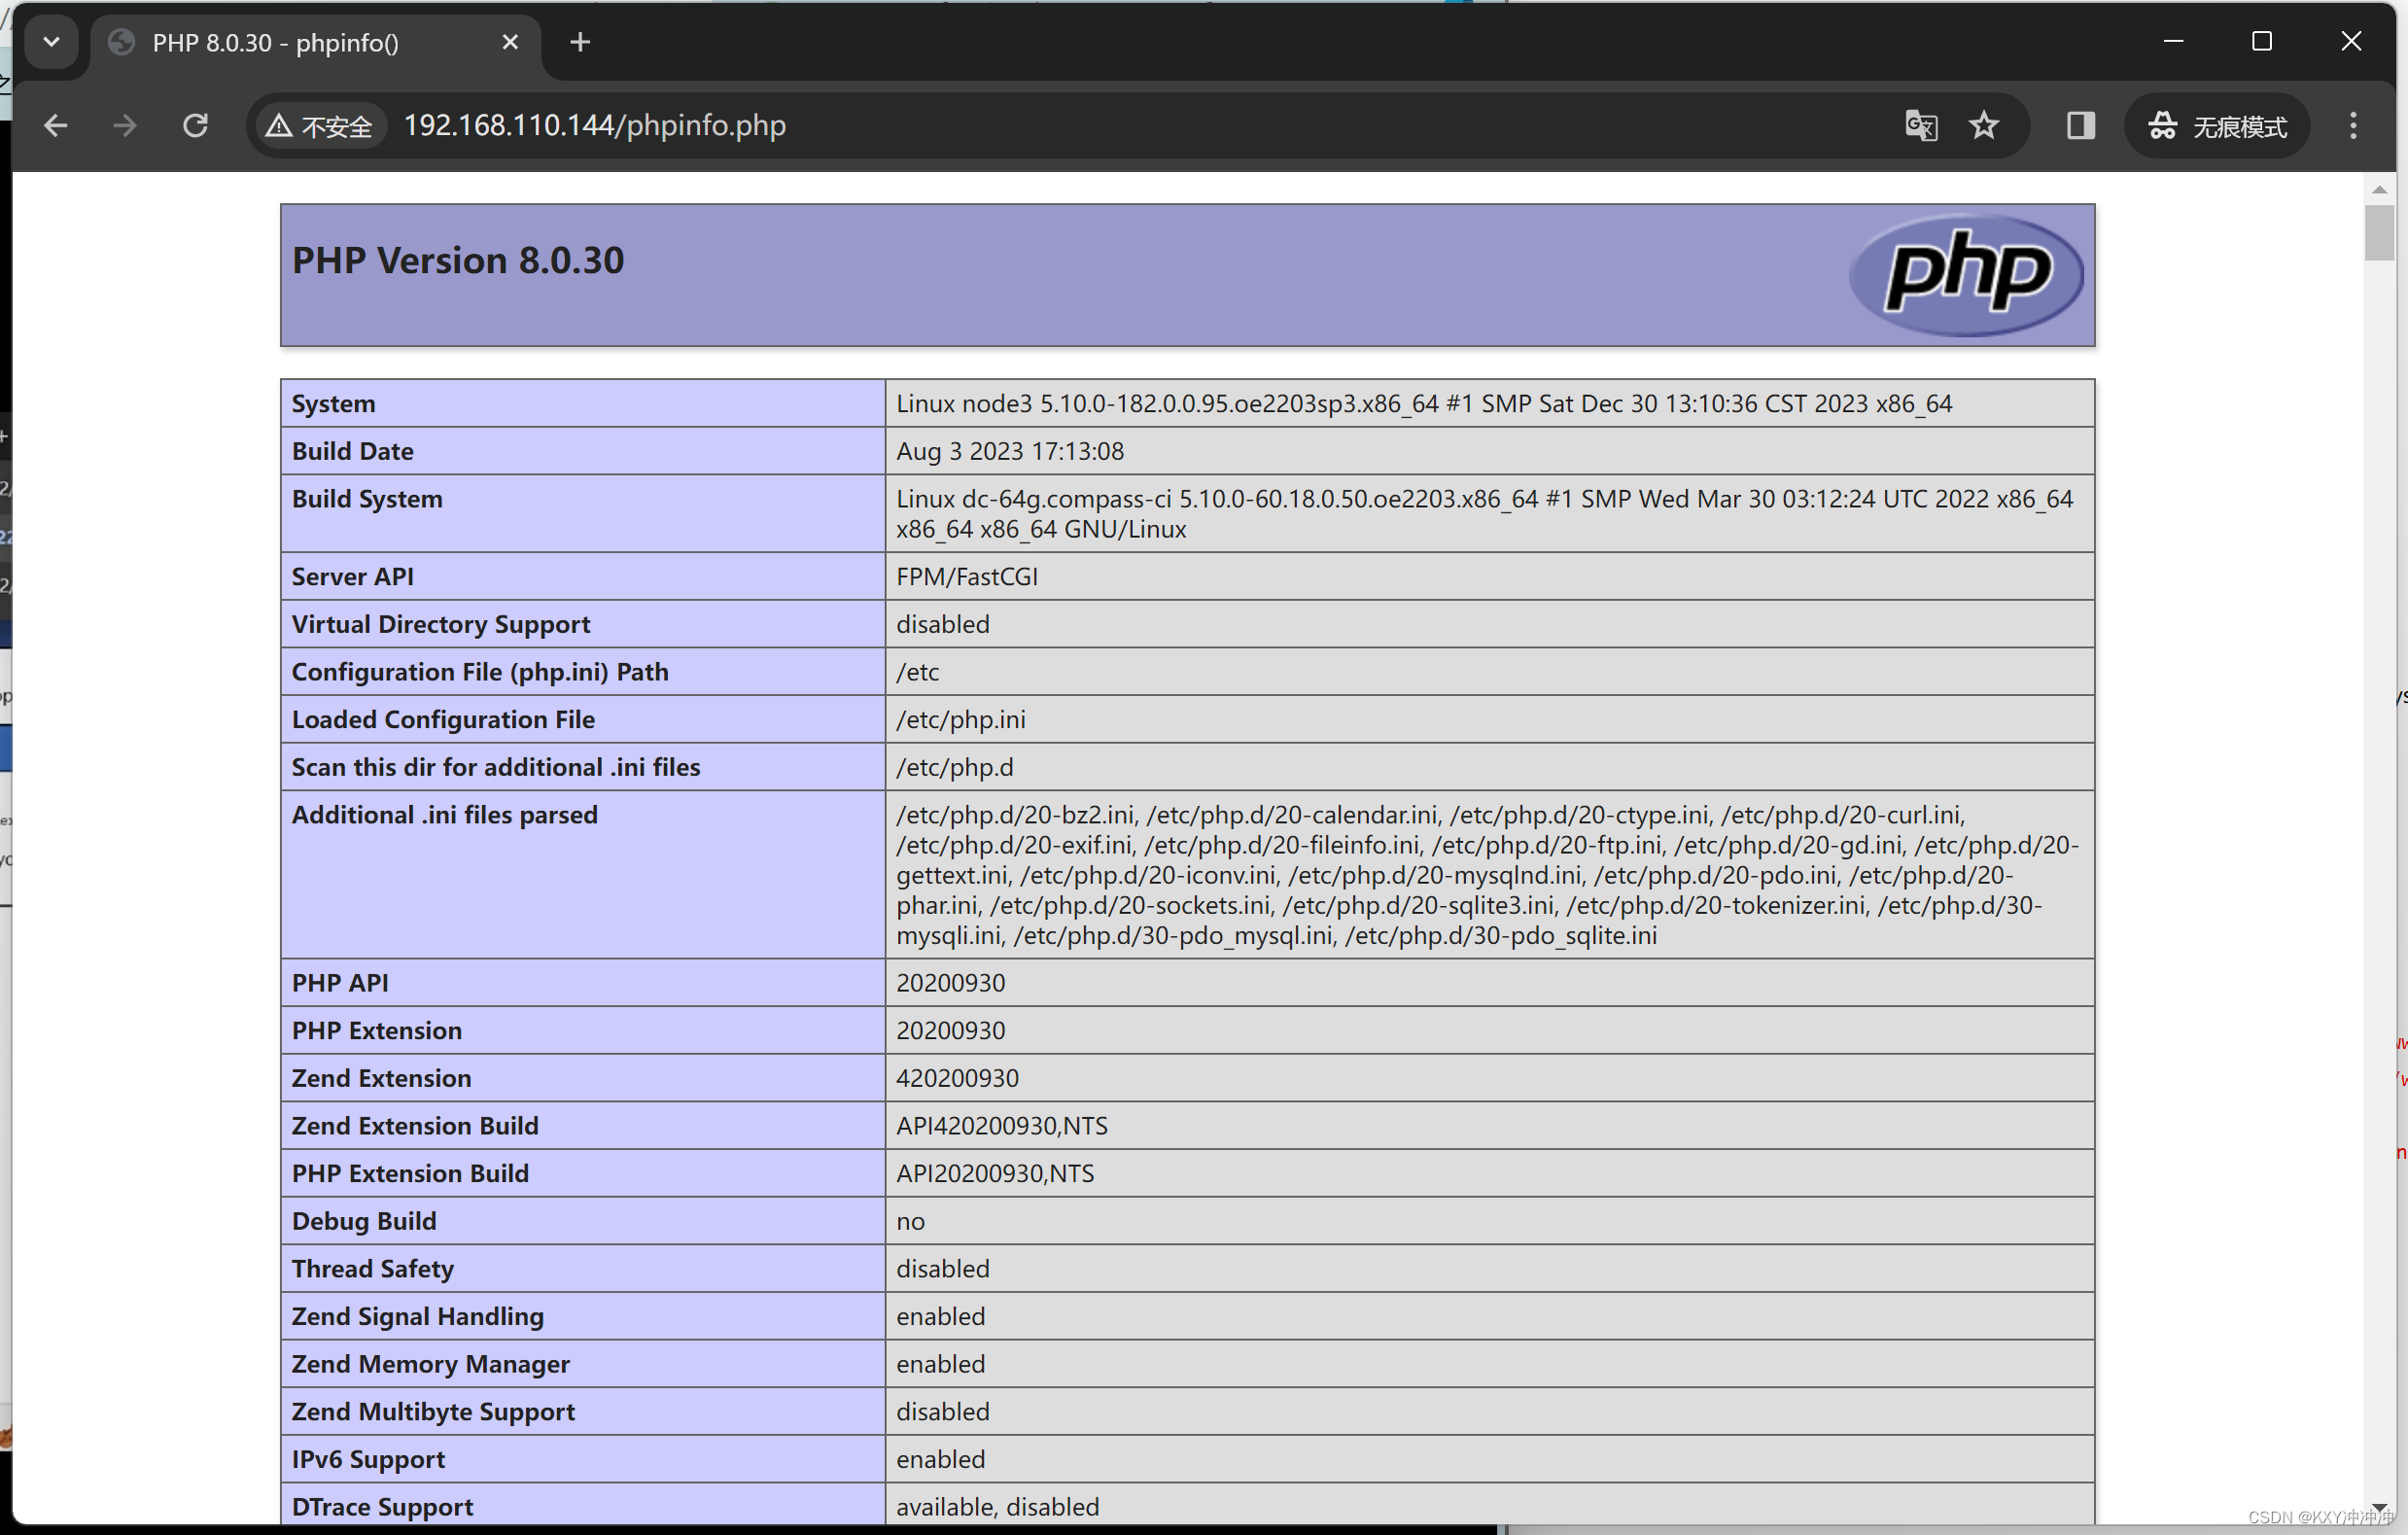Maximize the browser window
The width and height of the screenshot is (2408, 1535).
2262,42
